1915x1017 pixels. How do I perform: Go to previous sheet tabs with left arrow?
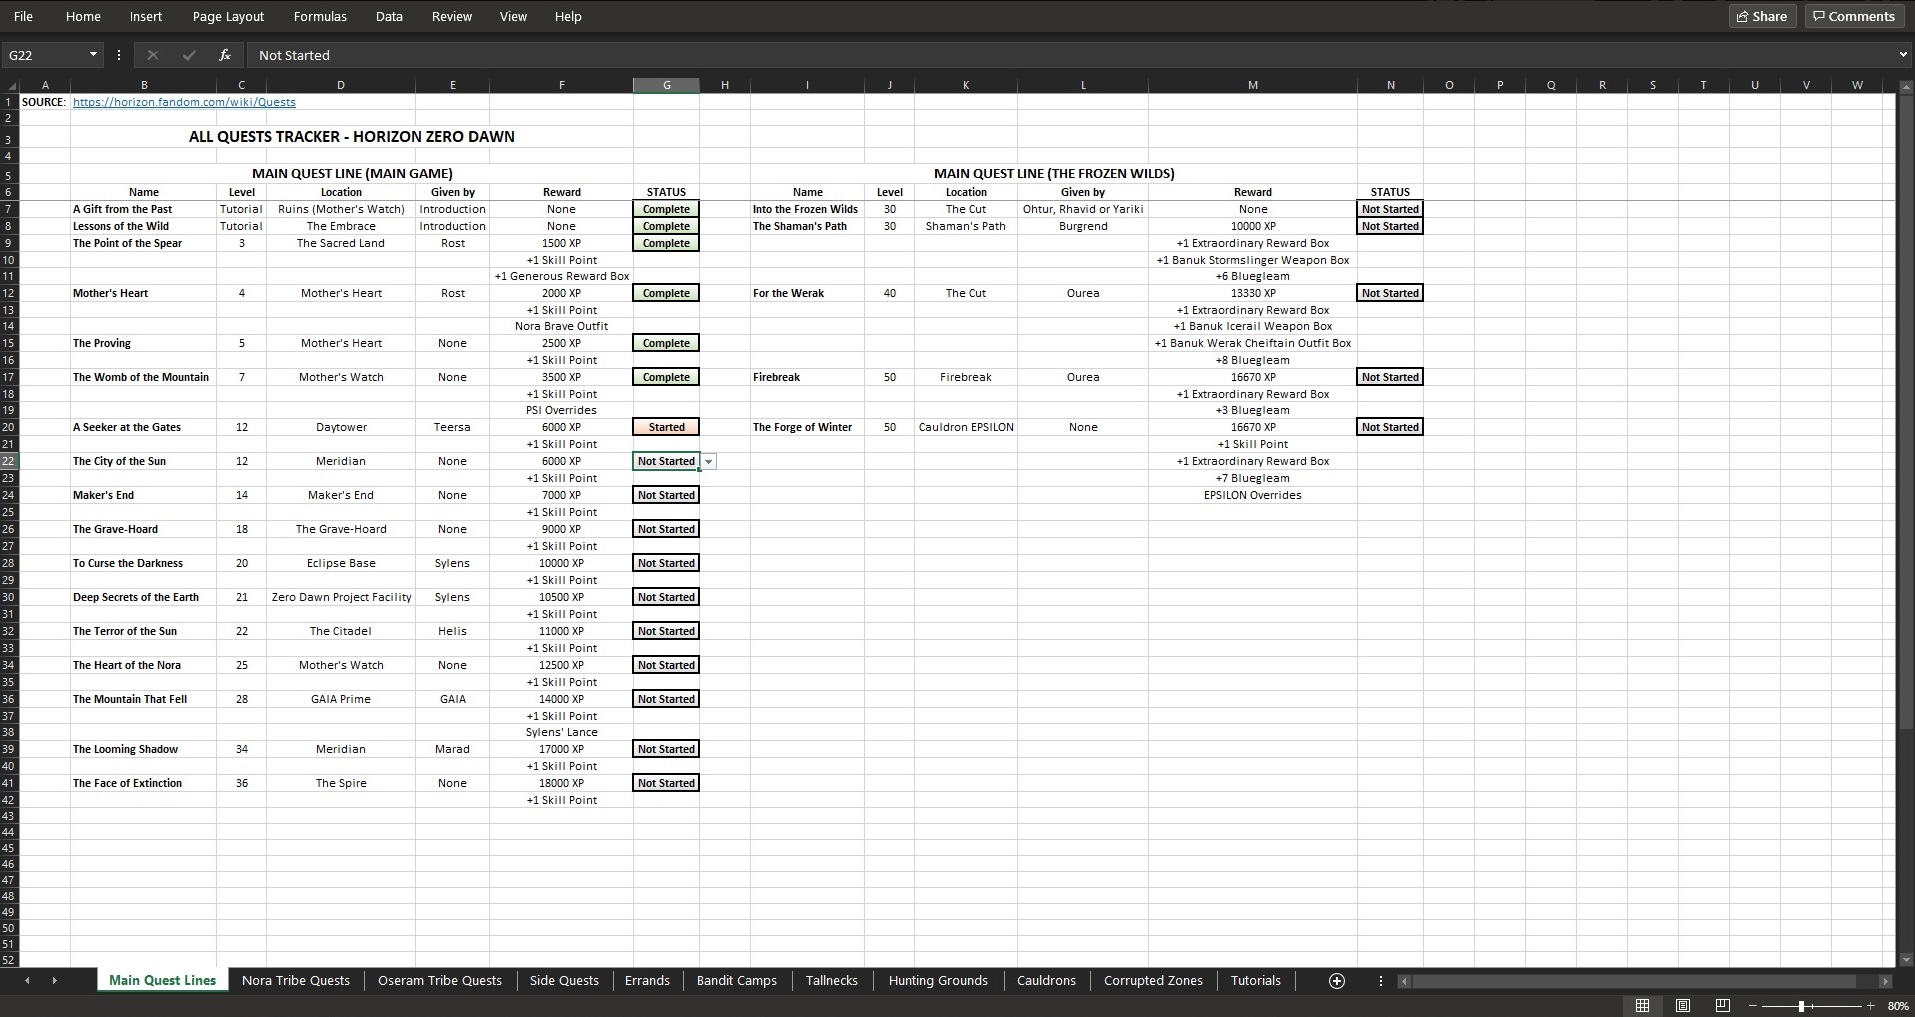pos(27,981)
